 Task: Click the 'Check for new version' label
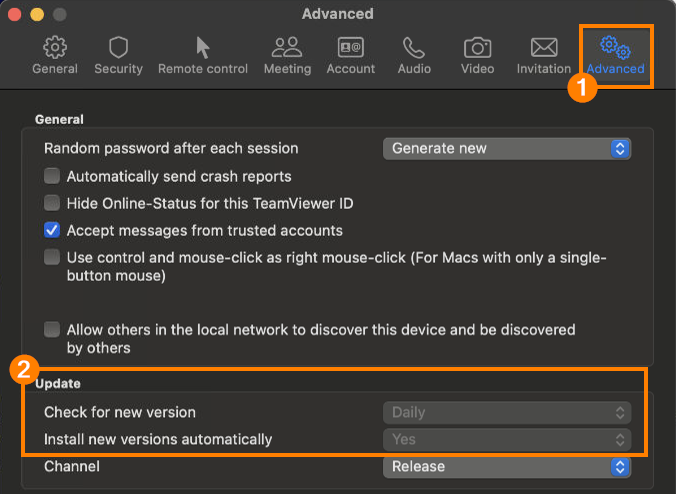click(120, 413)
